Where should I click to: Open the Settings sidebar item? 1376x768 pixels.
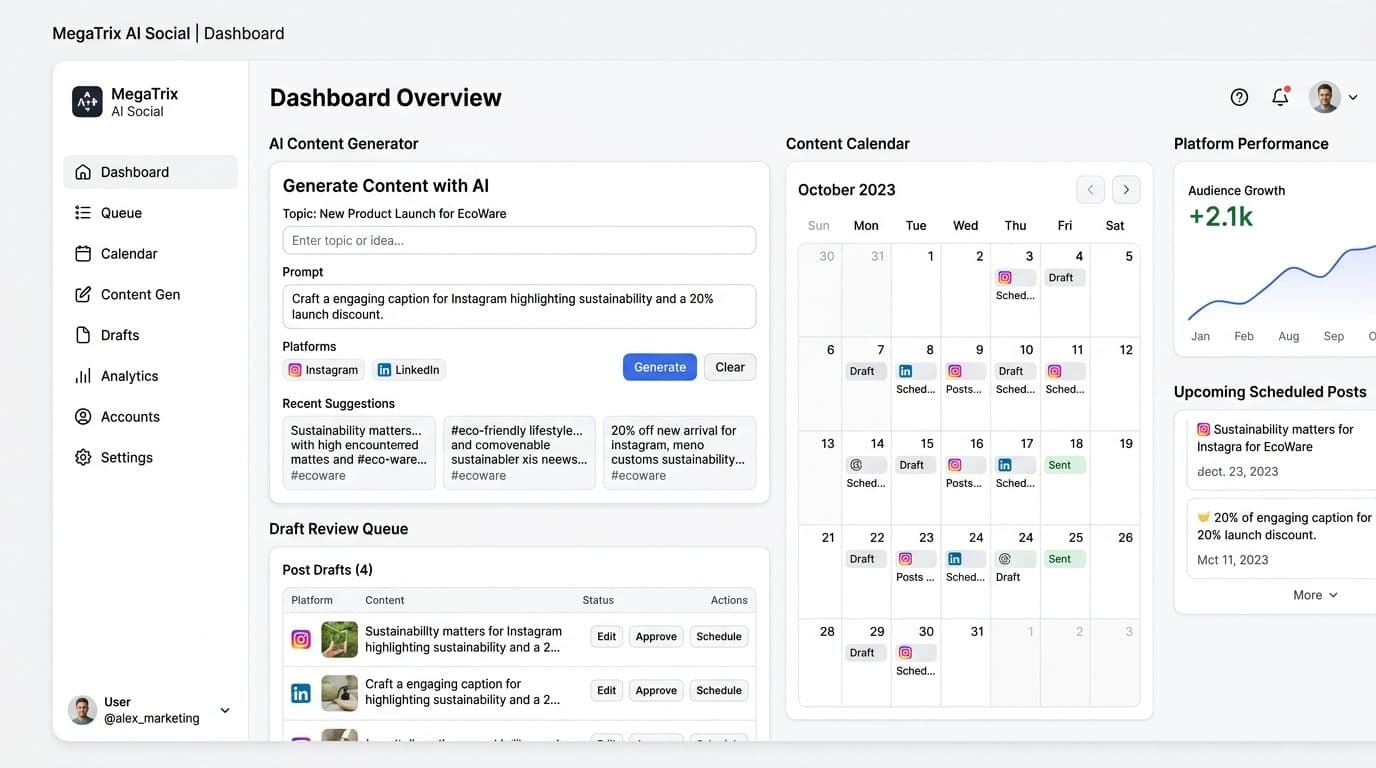[x=150, y=457]
